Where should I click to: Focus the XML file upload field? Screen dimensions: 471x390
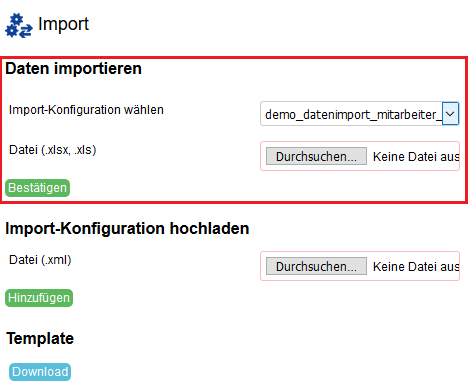(360, 266)
